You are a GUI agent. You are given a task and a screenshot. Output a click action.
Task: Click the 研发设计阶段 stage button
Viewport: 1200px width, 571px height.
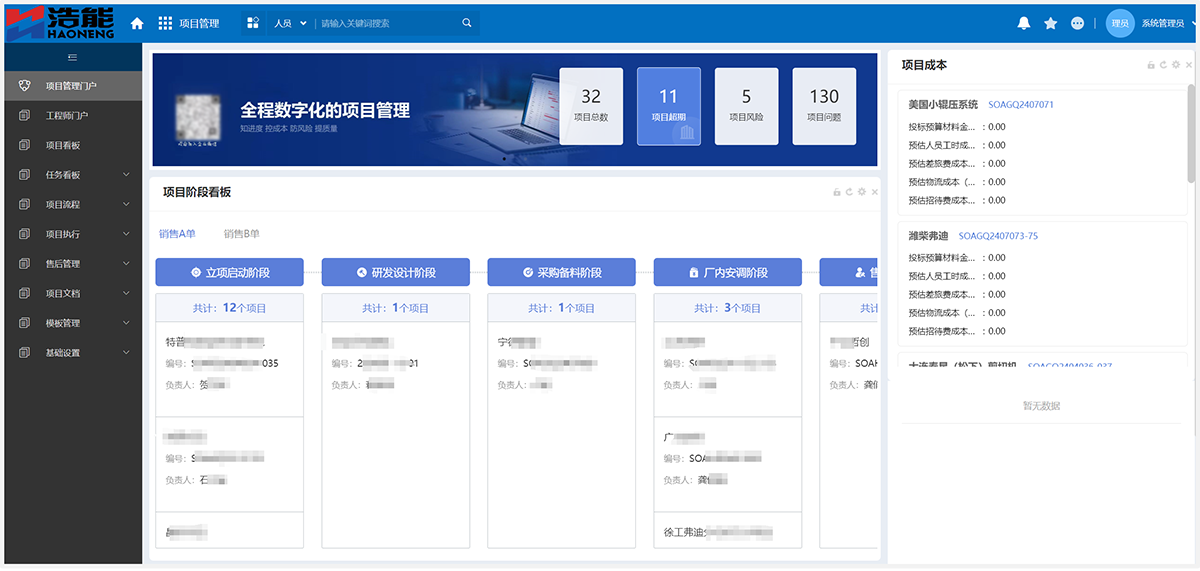point(396,272)
